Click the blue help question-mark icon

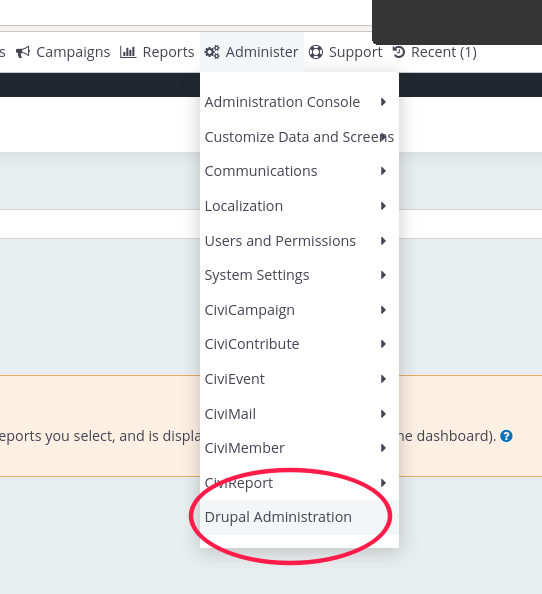tap(506, 436)
